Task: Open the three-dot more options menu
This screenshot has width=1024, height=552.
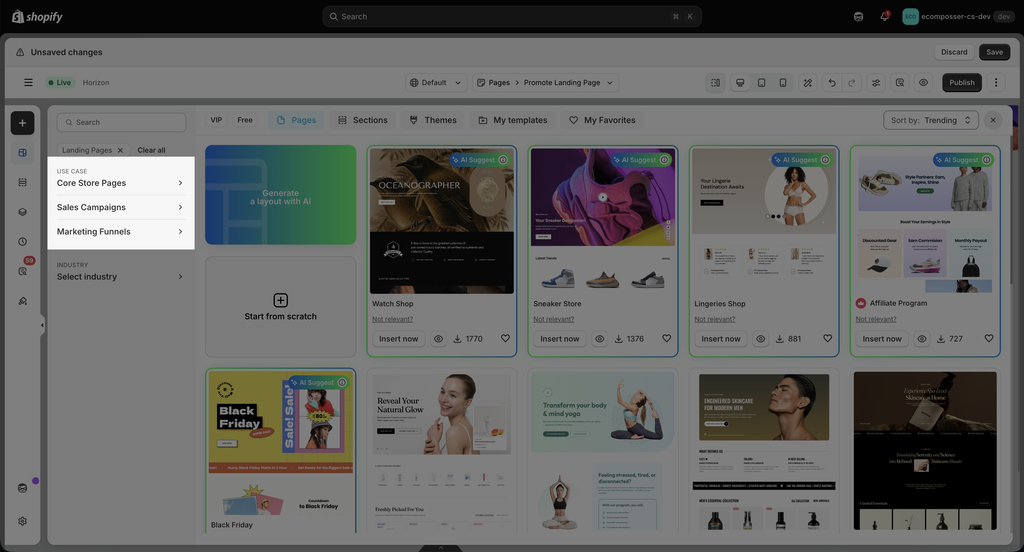Action: pos(996,82)
